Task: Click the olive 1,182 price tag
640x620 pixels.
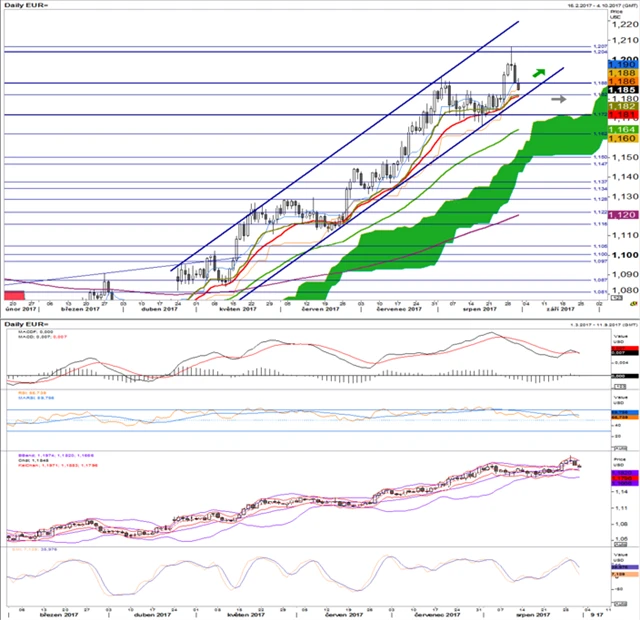Action: coord(623,106)
